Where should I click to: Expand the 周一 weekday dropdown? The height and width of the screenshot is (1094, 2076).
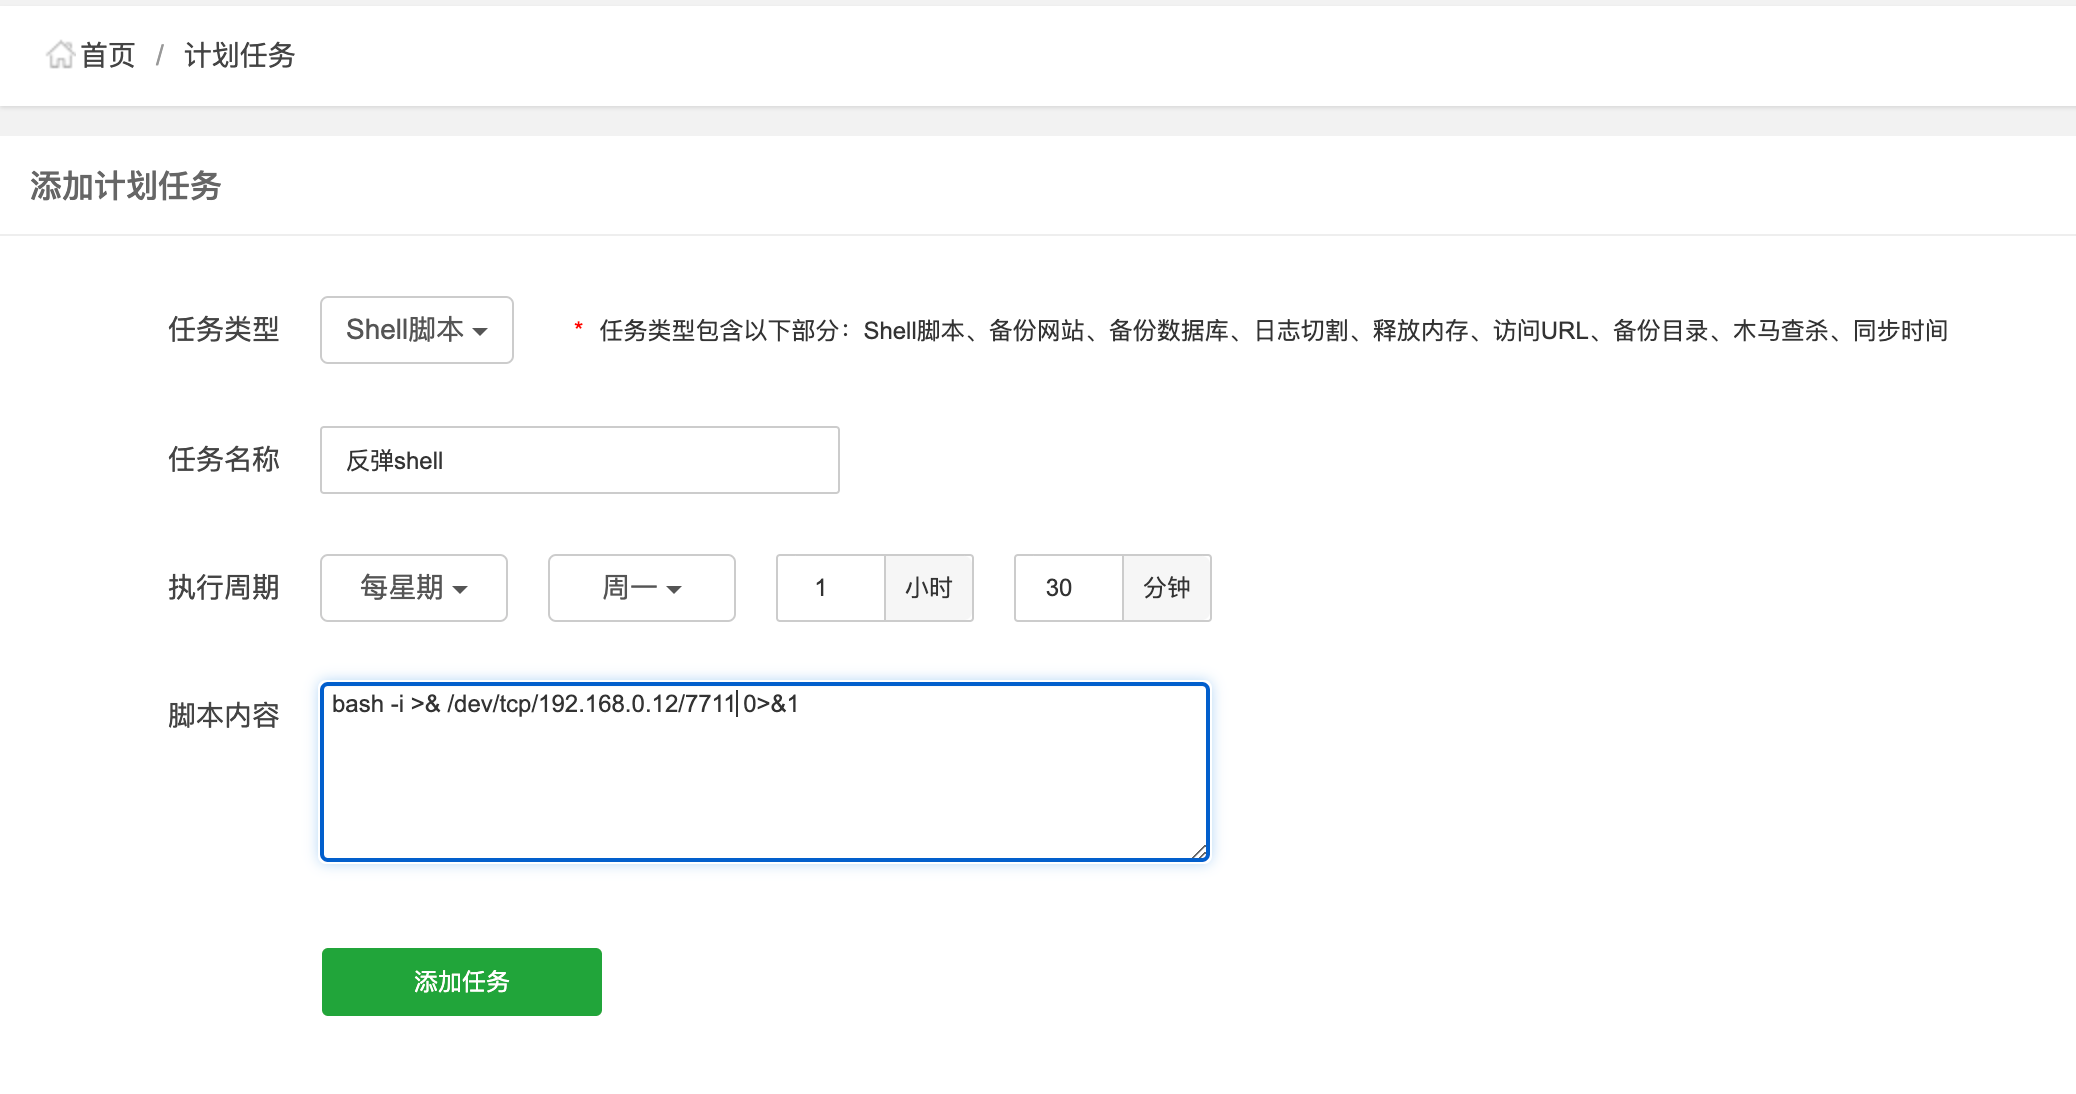(x=641, y=588)
